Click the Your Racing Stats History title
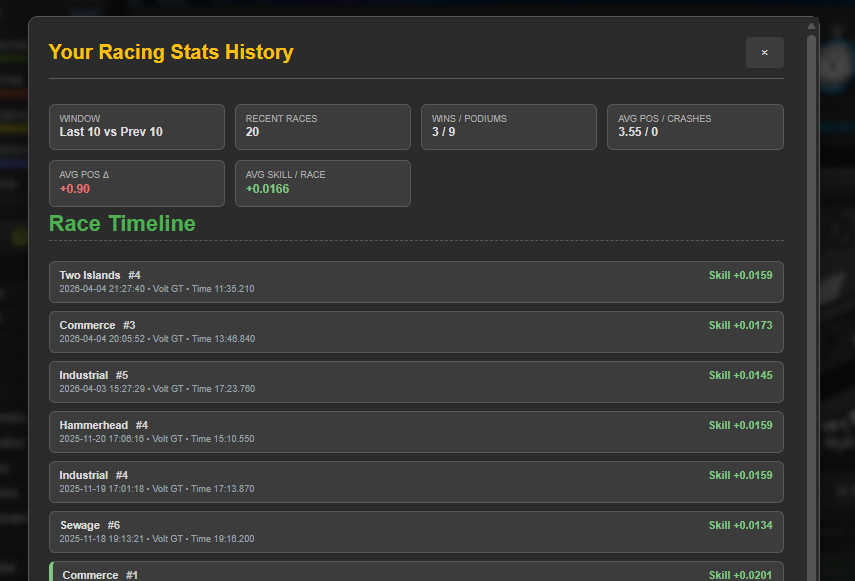This screenshot has width=855, height=581. [x=171, y=52]
